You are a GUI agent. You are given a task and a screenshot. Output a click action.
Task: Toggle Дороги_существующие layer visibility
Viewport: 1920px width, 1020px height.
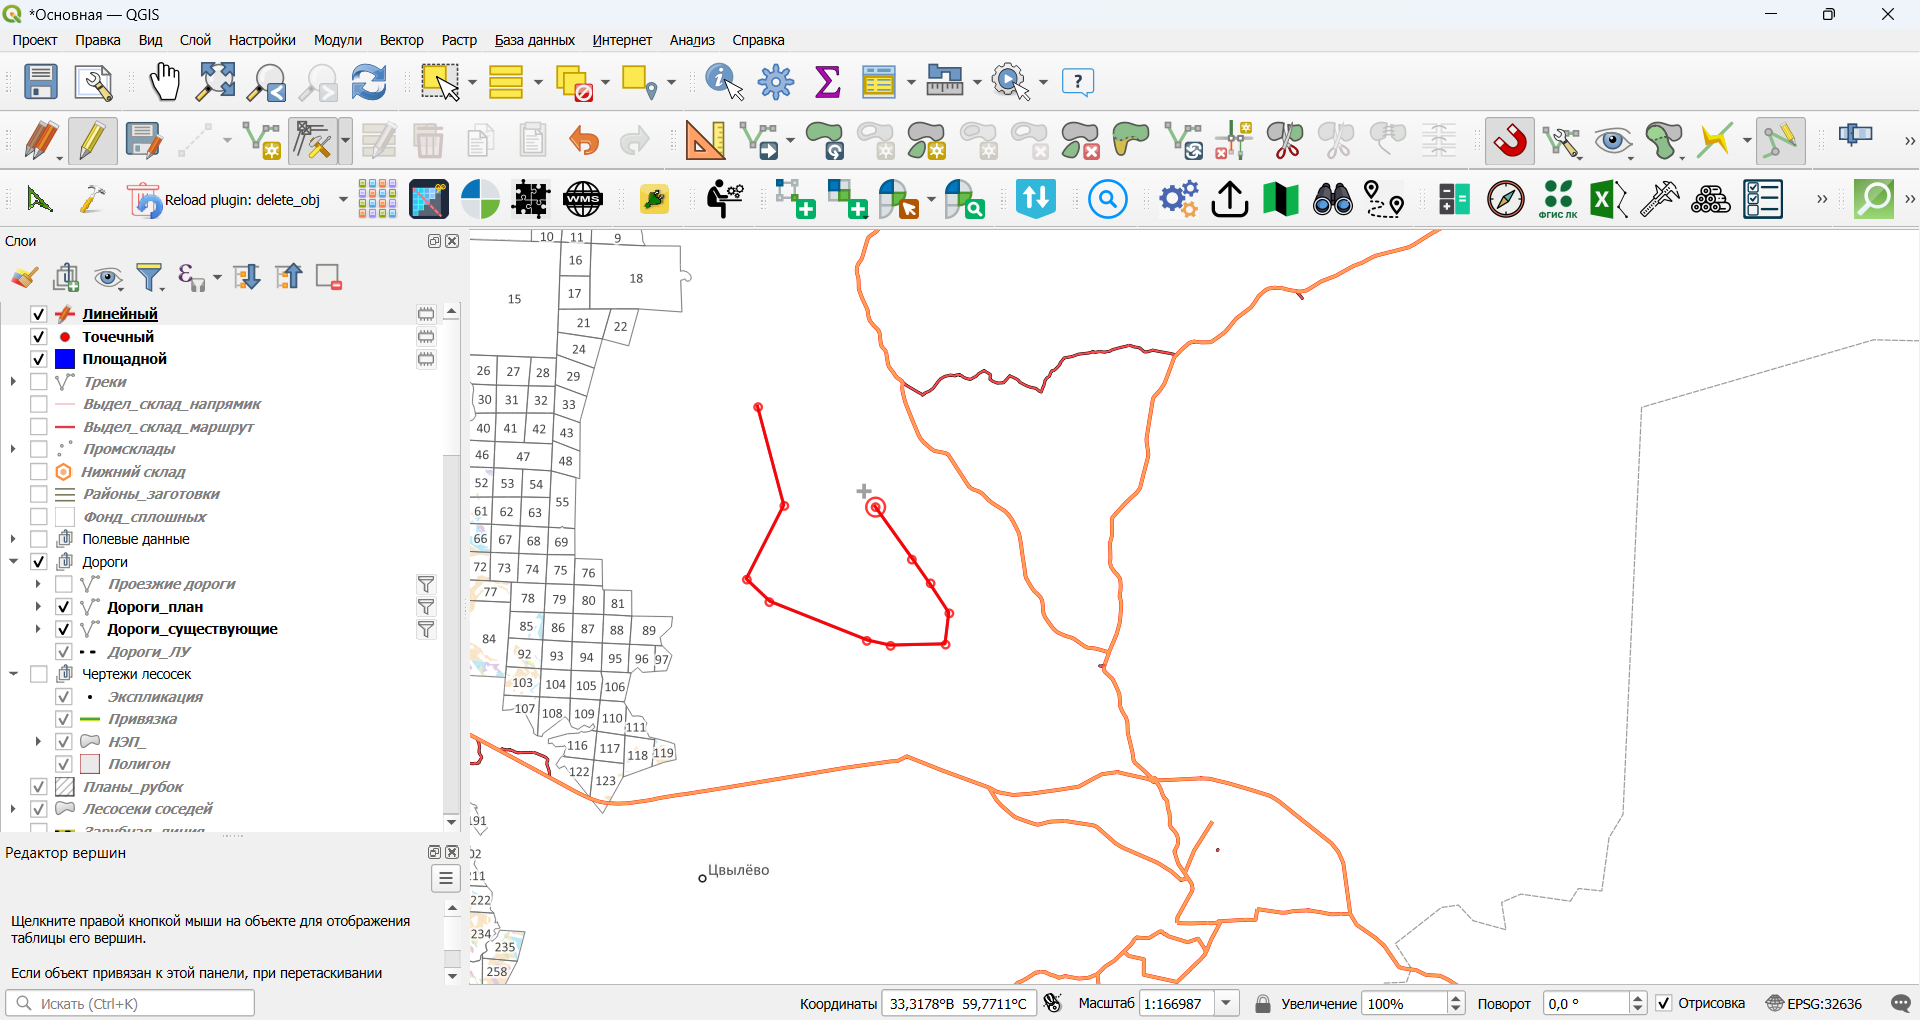coord(63,629)
